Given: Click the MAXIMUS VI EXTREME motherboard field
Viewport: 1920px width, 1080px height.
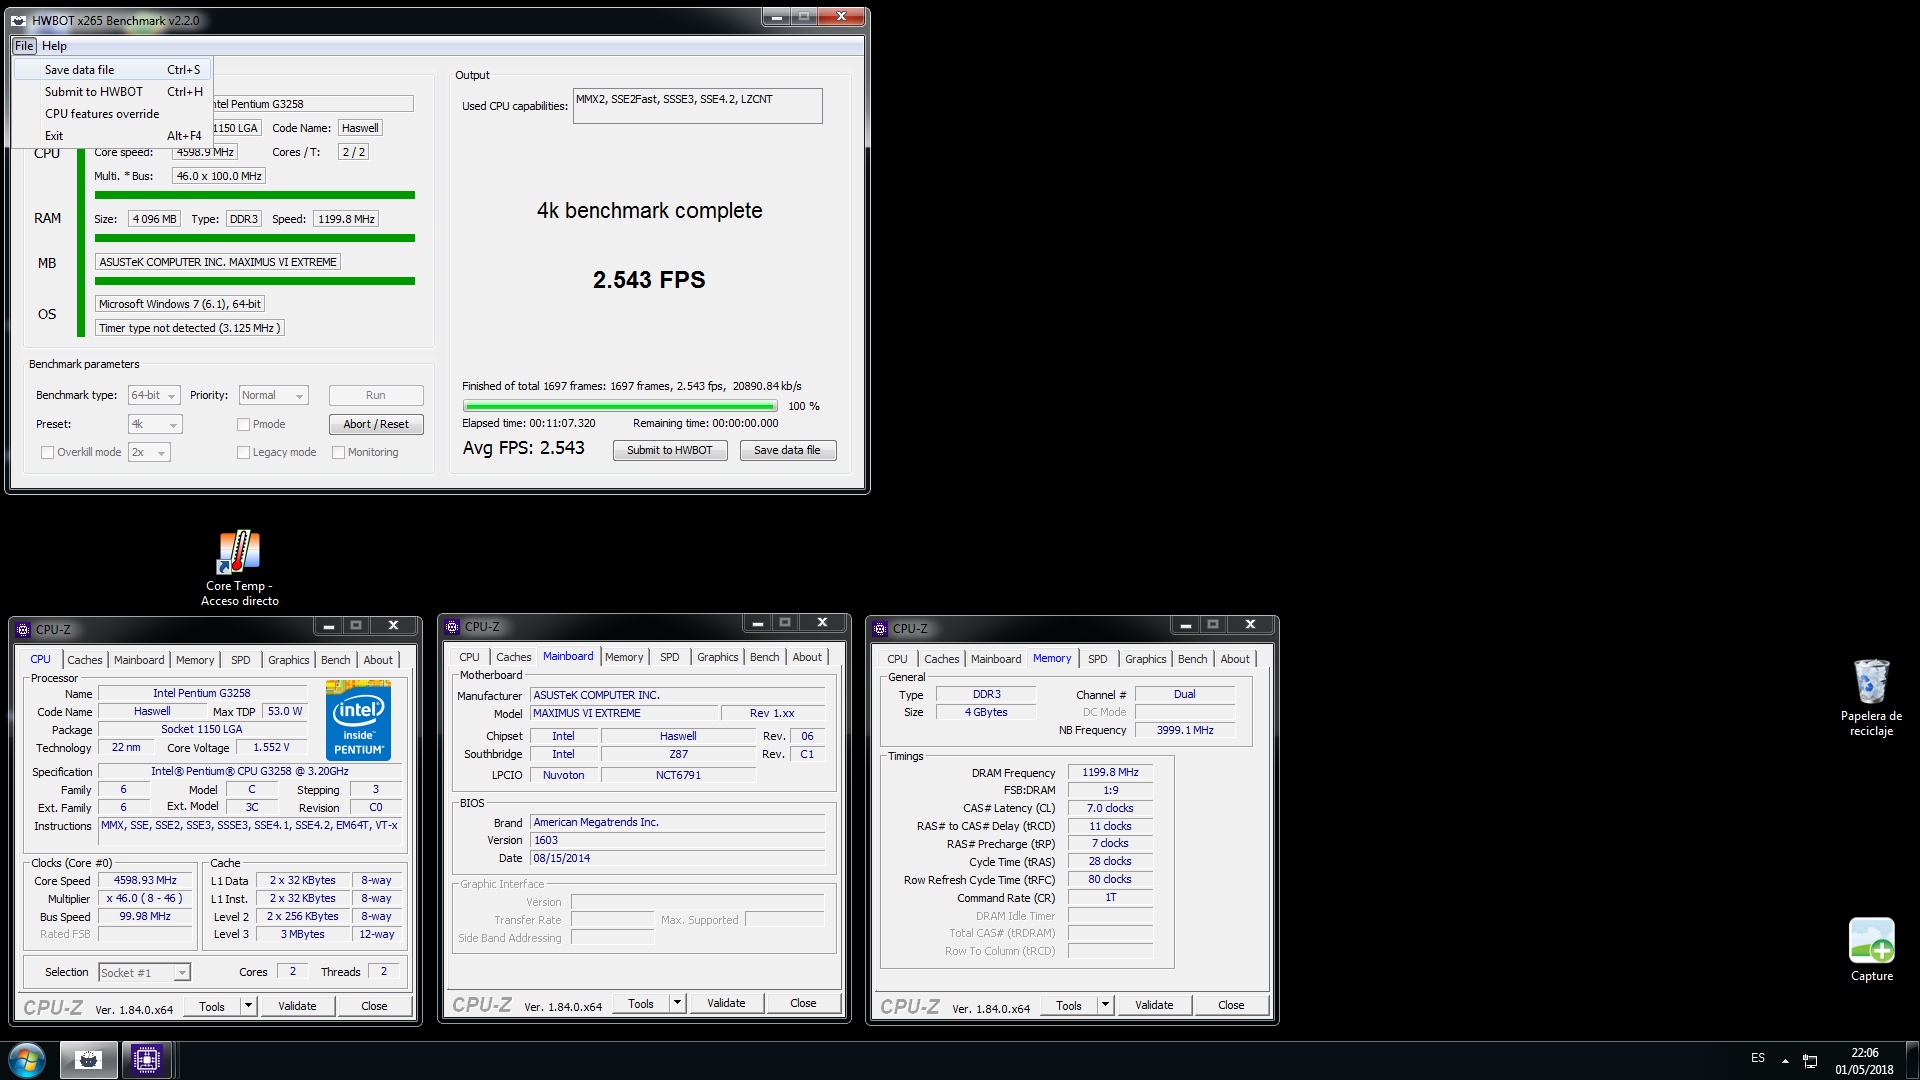Looking at the screenshot, I should pos(218,262).
